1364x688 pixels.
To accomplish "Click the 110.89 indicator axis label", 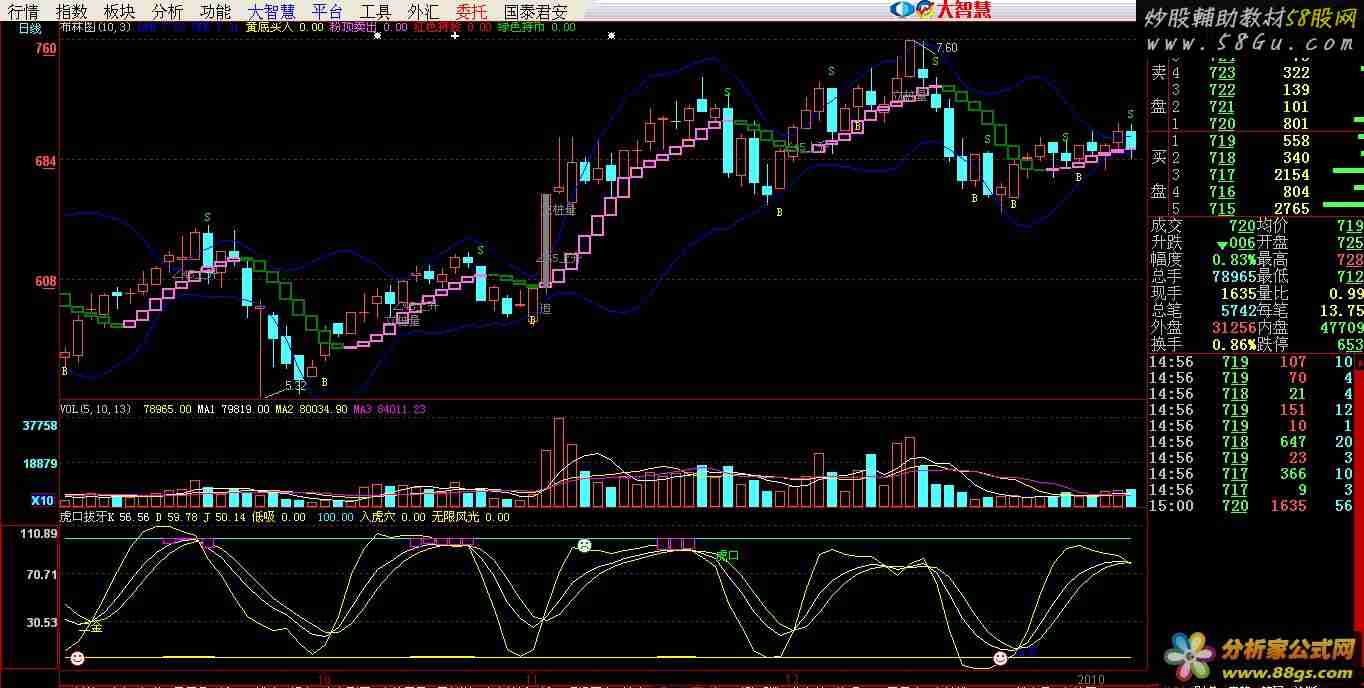I will coord(39,535).
